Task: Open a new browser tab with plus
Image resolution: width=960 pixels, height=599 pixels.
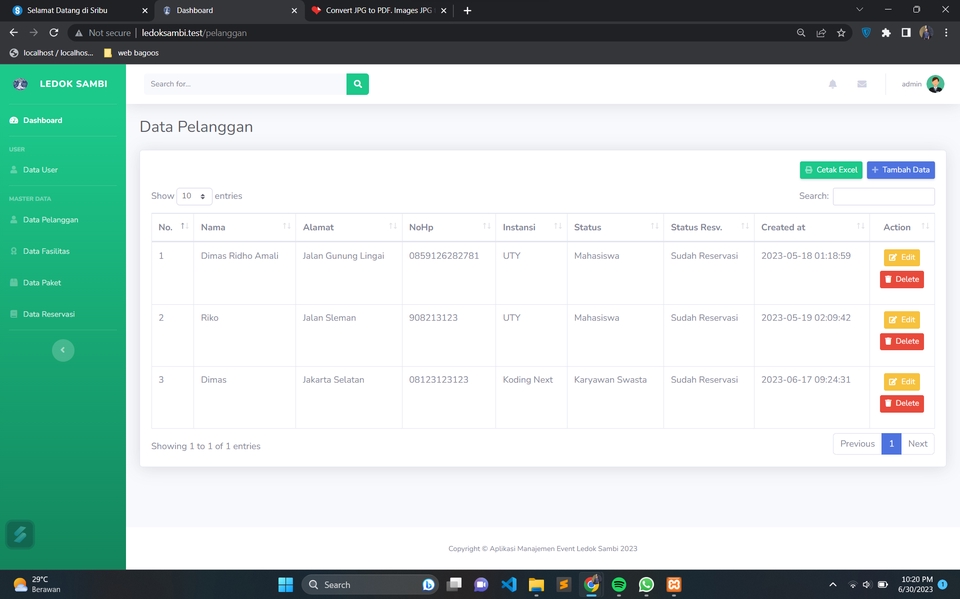Action: (x=467, y=10)
